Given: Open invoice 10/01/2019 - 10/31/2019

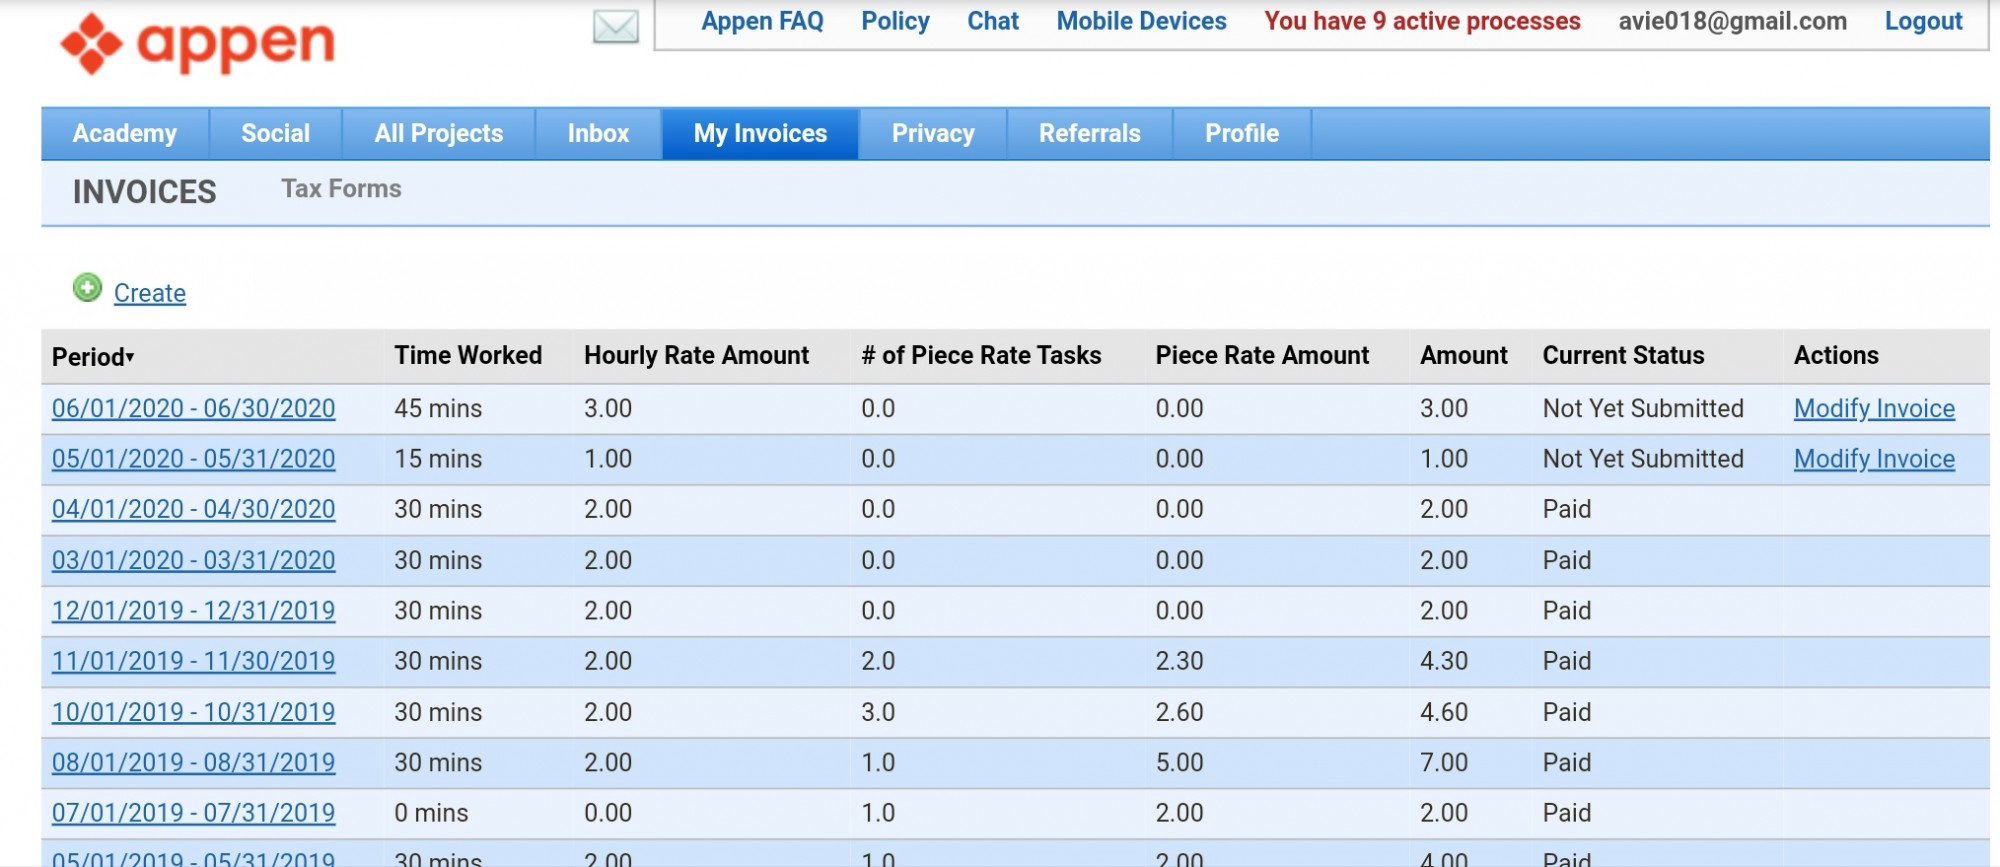Looking at the screenshot, I should coord(194,712).
